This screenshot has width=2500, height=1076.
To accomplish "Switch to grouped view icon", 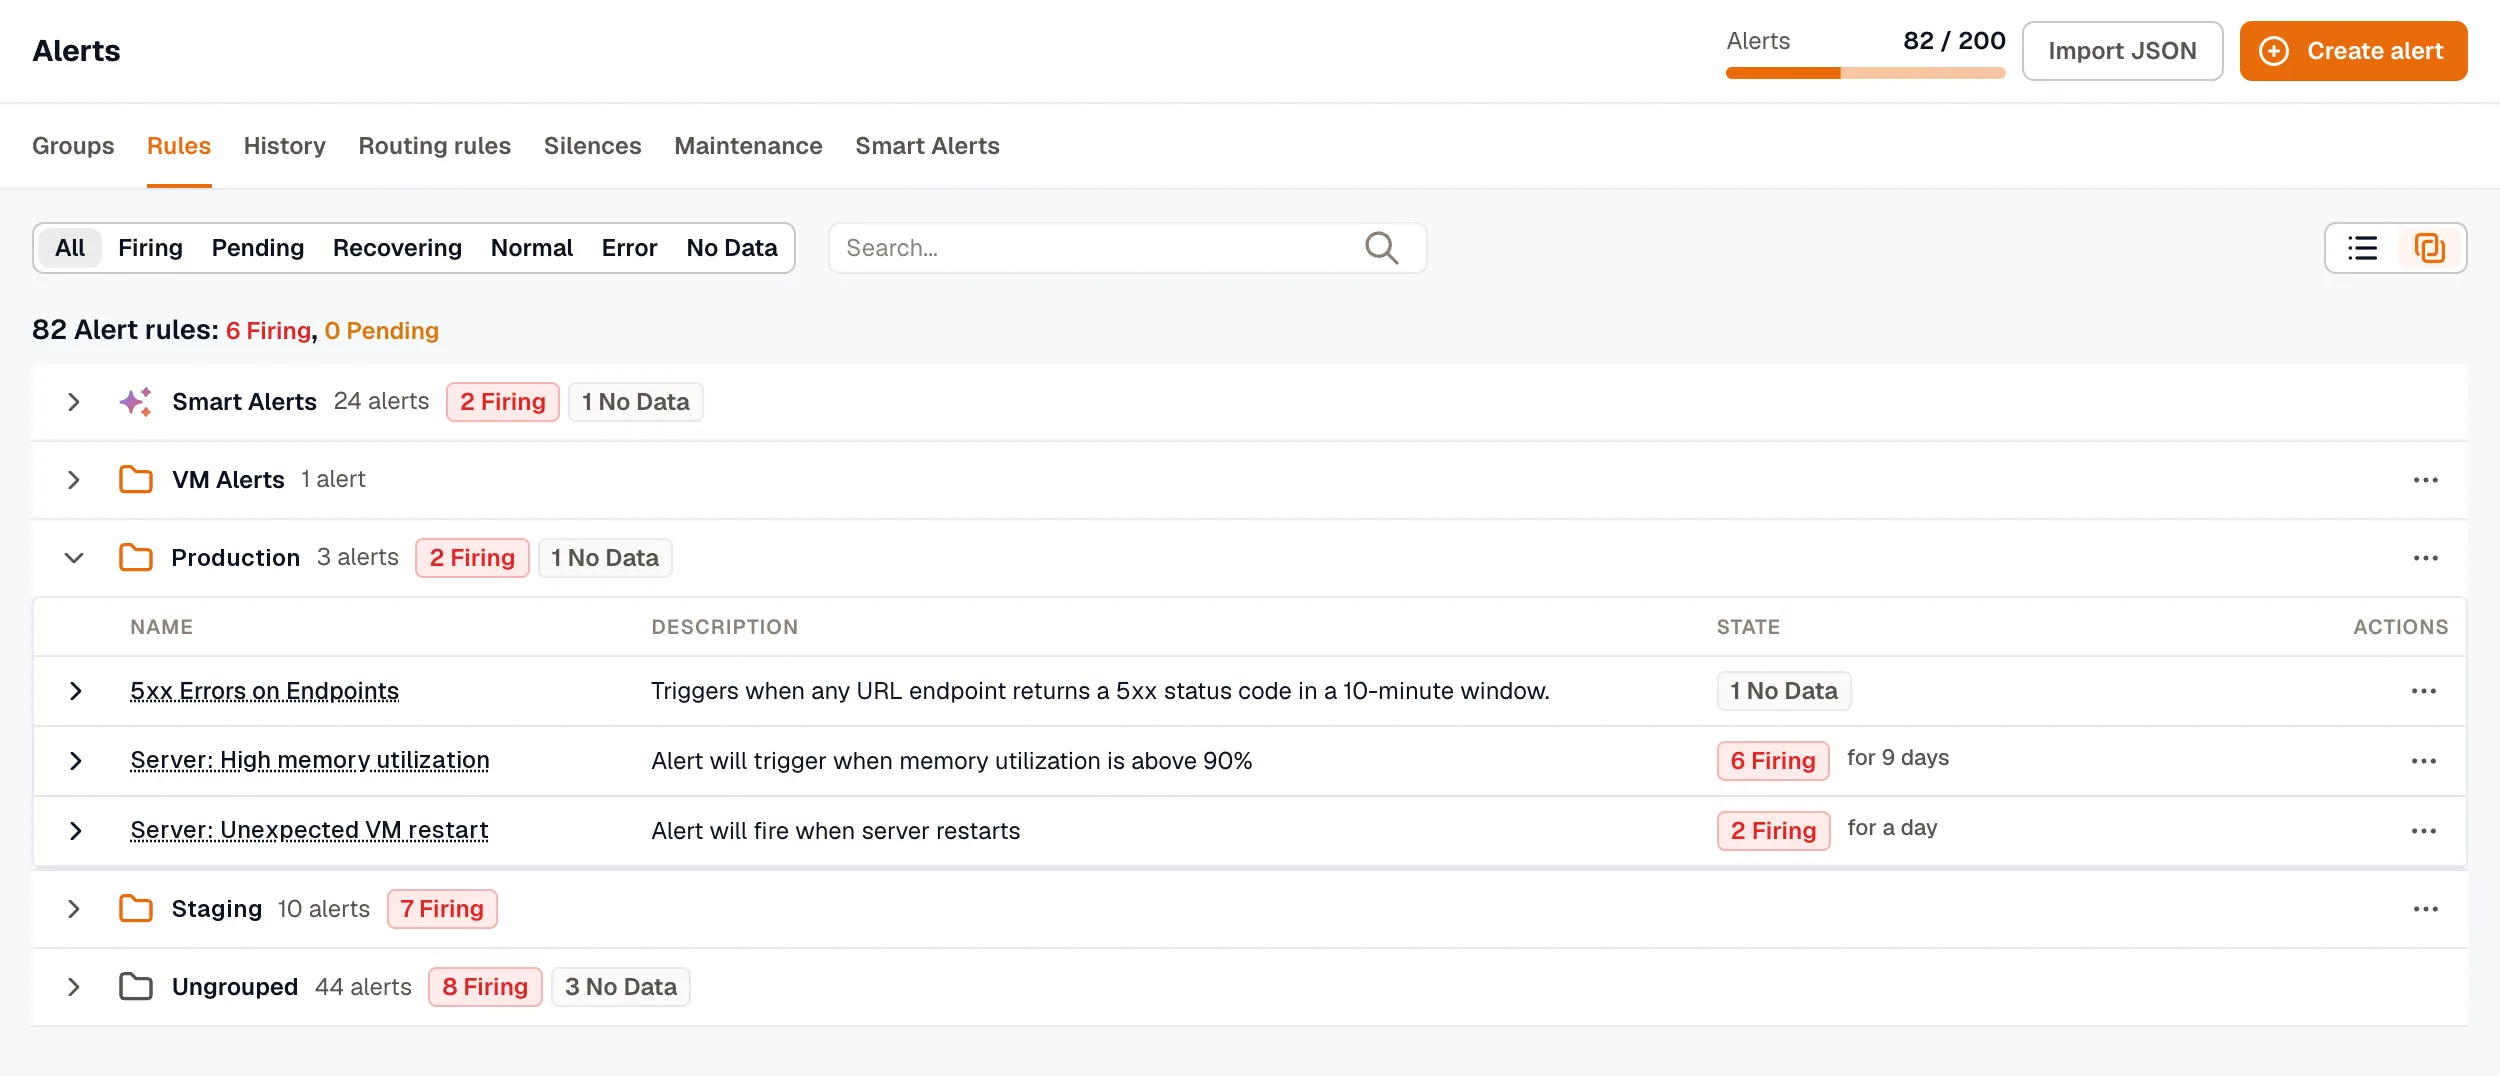I will tap(2430, 248).
